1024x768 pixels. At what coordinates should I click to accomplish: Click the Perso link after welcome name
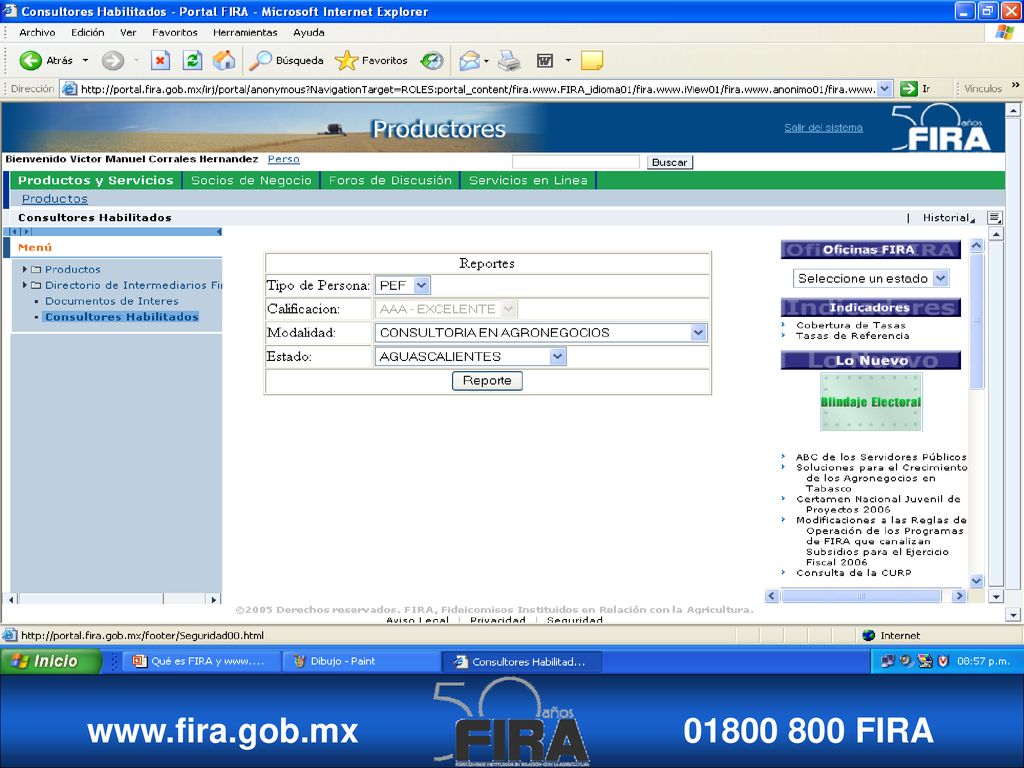click(x=283, y=159)
